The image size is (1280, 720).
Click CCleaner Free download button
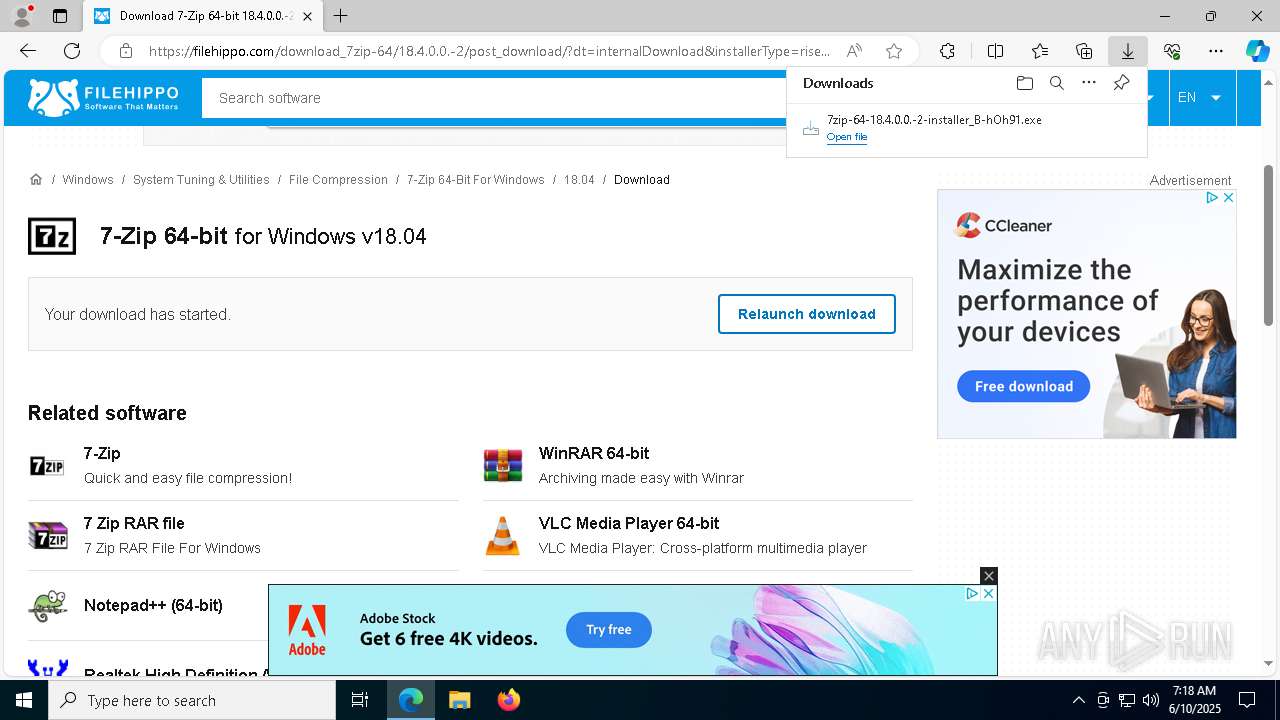(1023, 386)
